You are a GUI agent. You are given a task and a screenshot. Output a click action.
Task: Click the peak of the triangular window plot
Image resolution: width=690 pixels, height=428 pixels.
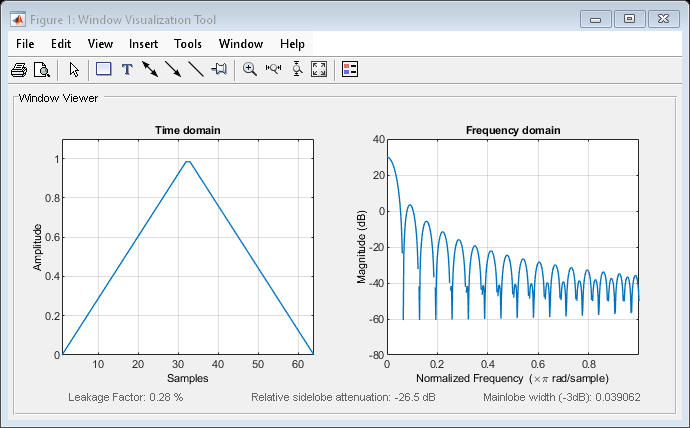pos(188,162)
